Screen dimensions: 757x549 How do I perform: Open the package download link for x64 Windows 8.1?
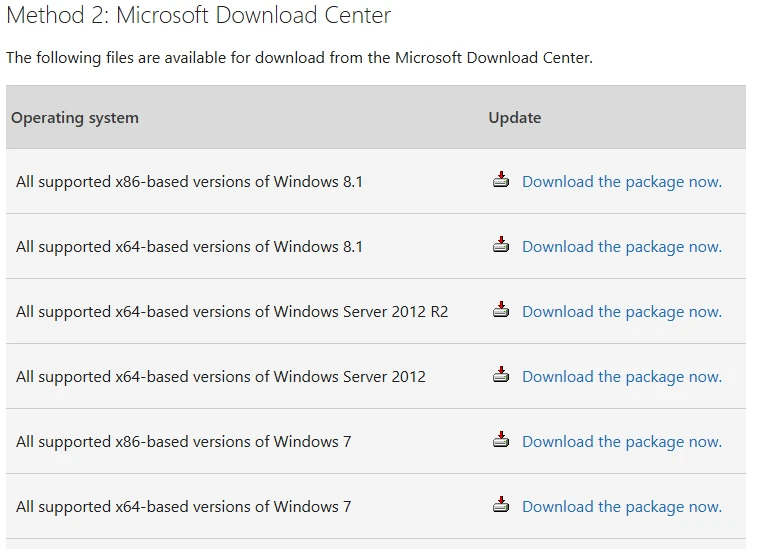[621, 247]
